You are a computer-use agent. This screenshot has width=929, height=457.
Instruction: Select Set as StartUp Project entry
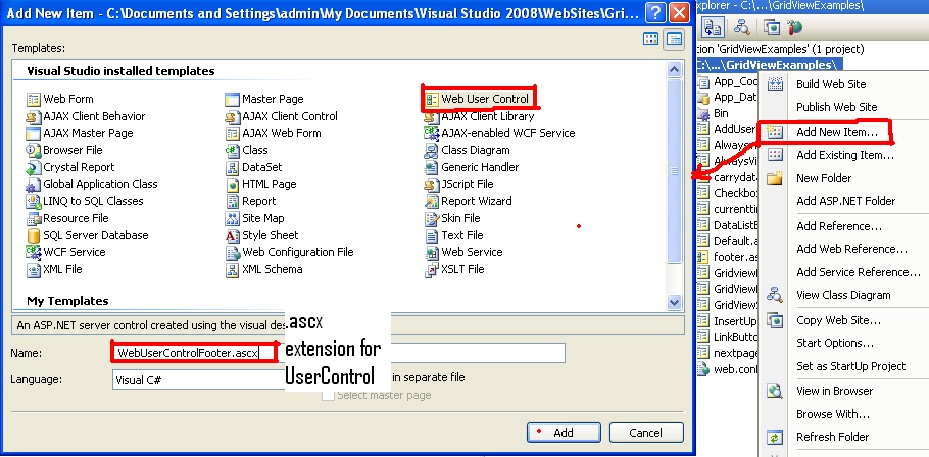[x=851, y=366]
